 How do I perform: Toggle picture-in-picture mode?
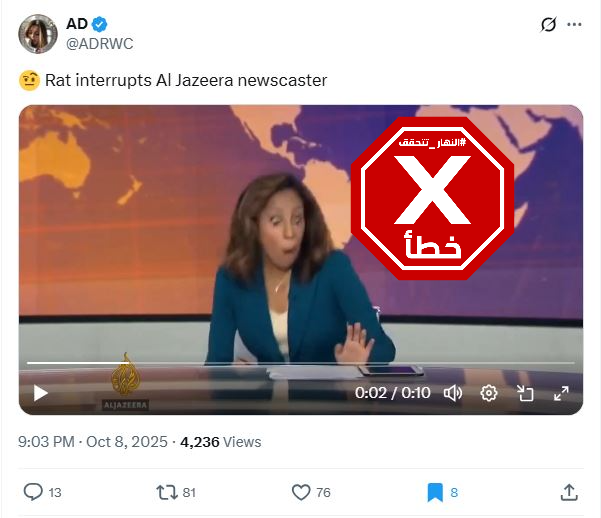(x=525, y=393)
